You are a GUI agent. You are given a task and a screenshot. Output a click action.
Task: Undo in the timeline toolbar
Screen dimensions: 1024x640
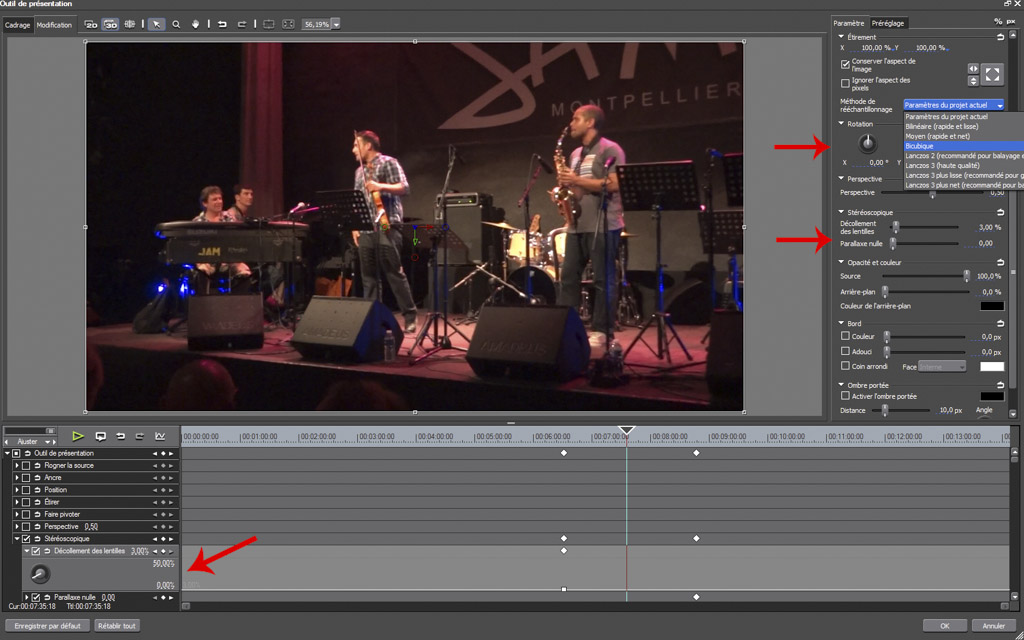point(120,436)
